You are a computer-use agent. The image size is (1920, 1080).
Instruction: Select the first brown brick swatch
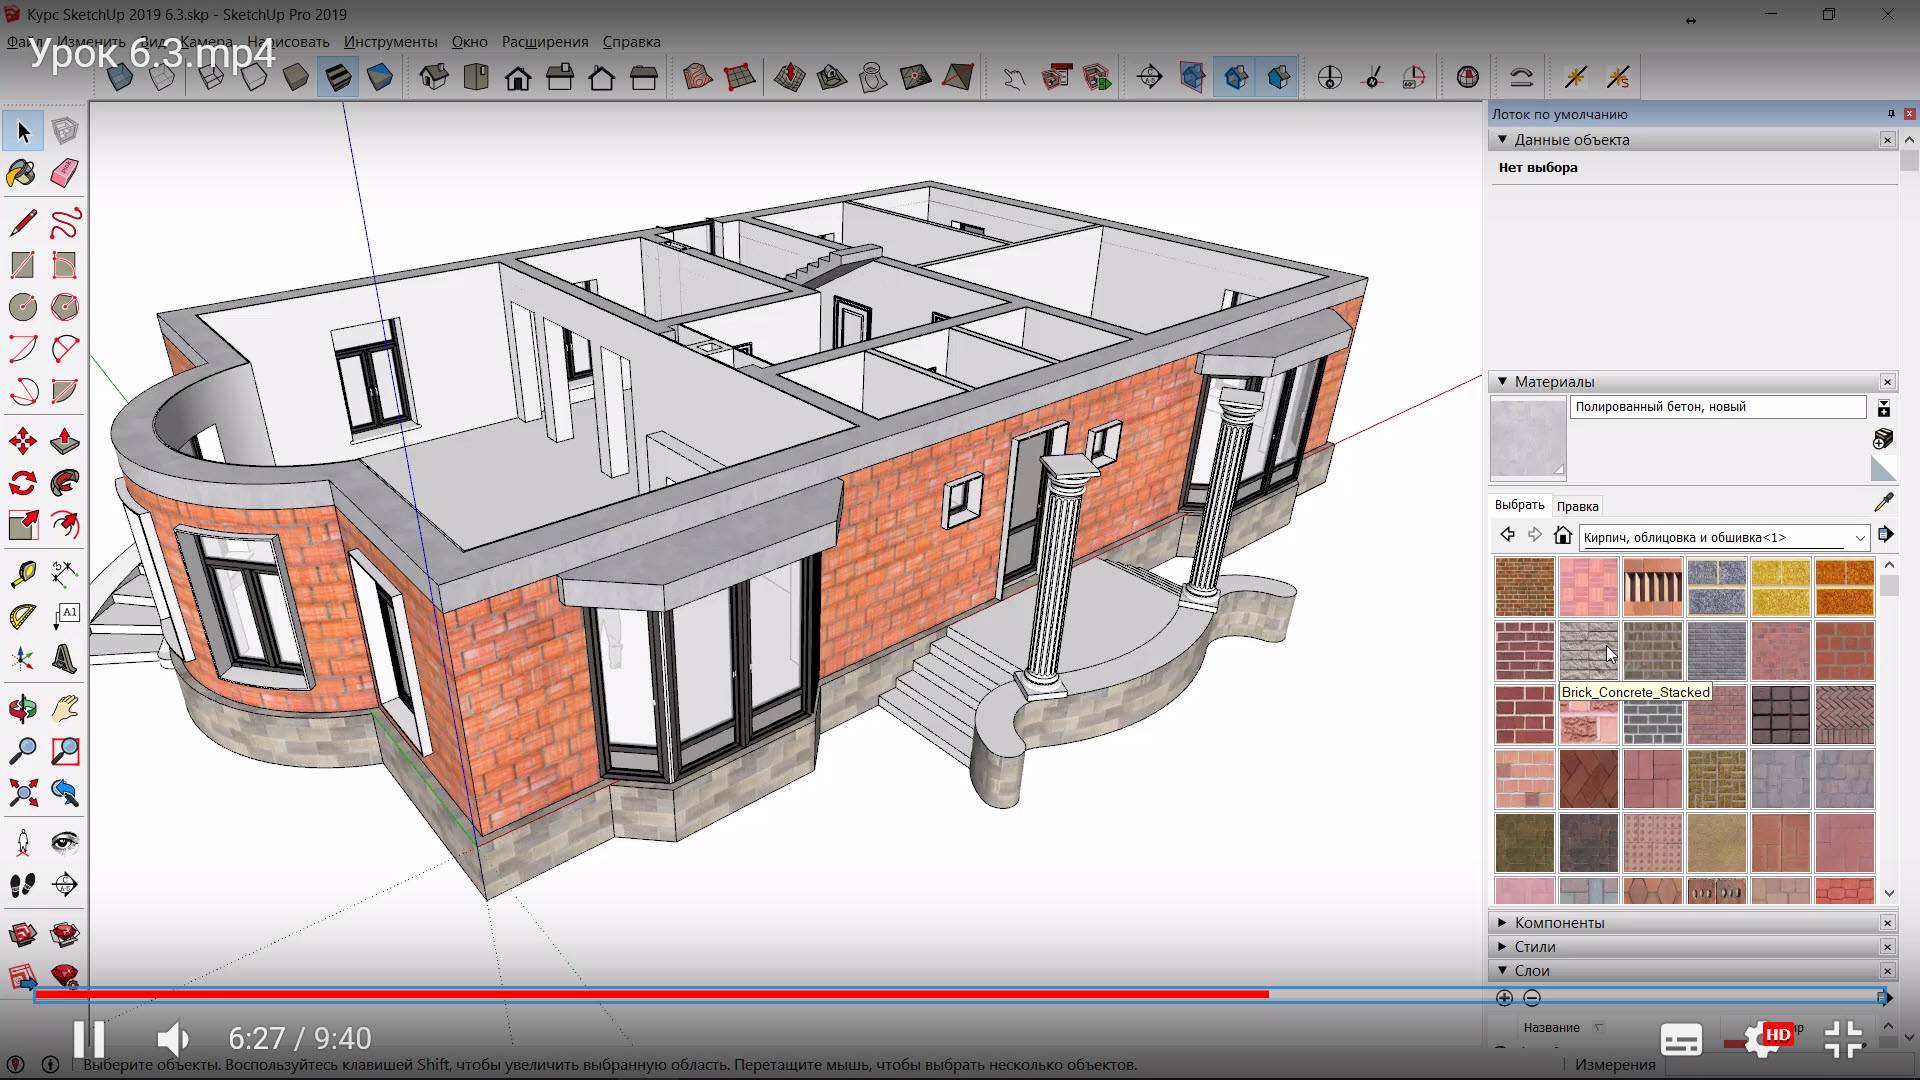tap(1524, 586)
